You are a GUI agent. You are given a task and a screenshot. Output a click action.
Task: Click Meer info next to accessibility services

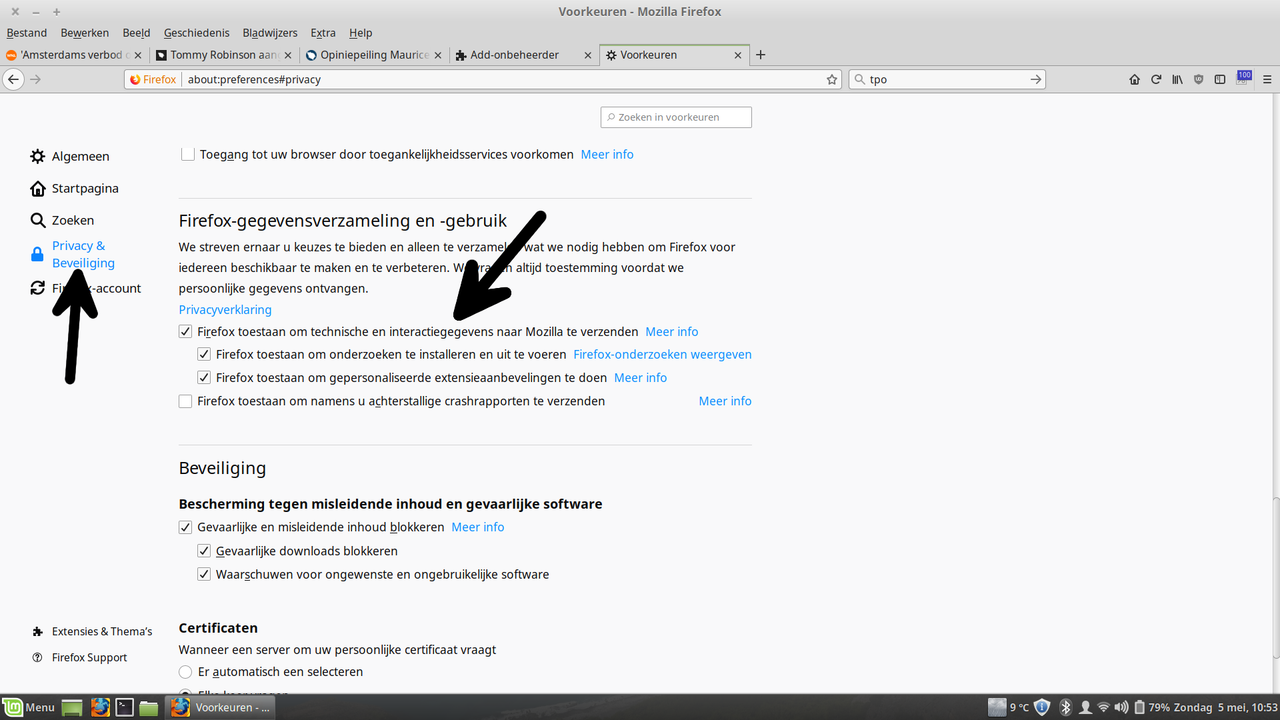(x=607, y=154)
